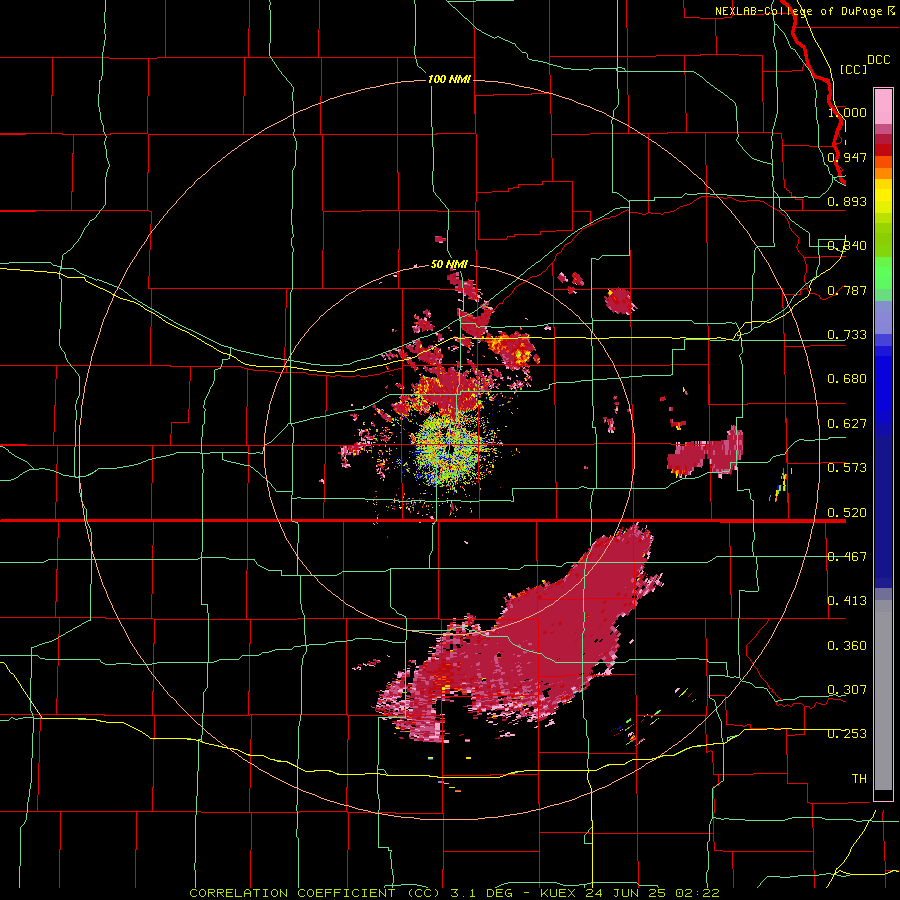
Task: Click the [CC] legend heading
Action: click(853, 69)
